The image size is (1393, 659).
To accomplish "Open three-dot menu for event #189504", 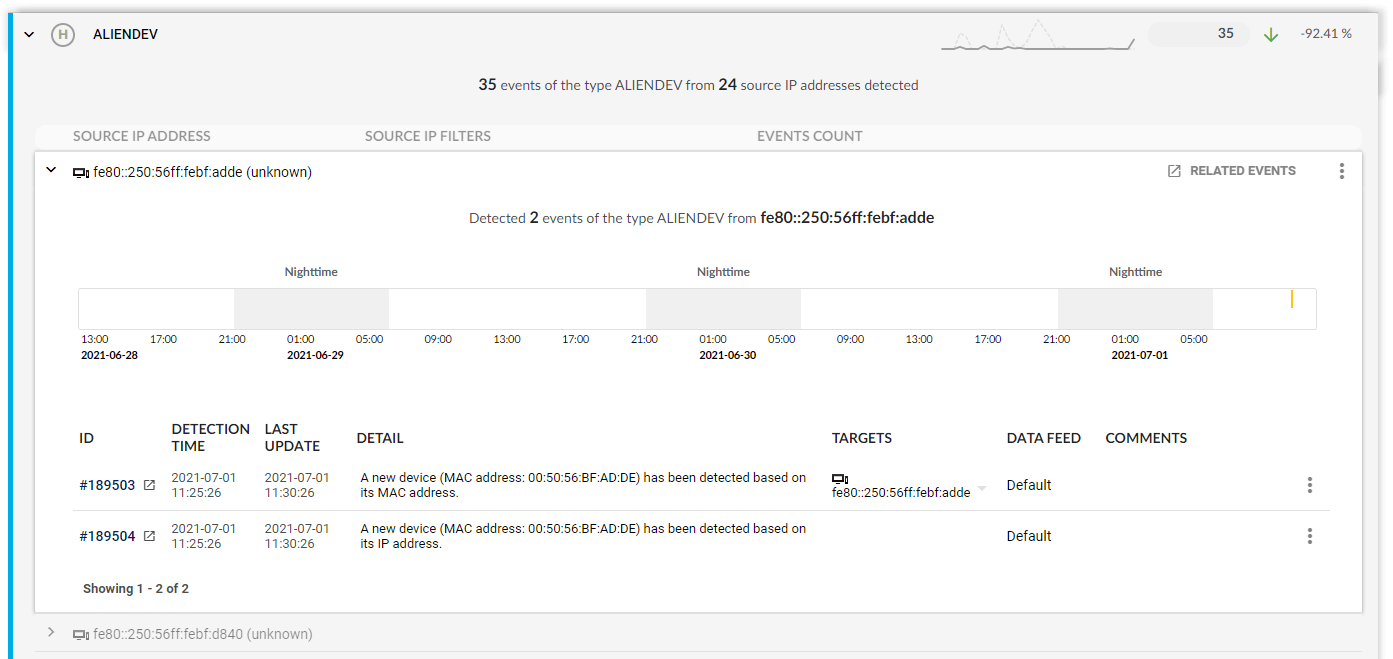I will (1309, 536).
